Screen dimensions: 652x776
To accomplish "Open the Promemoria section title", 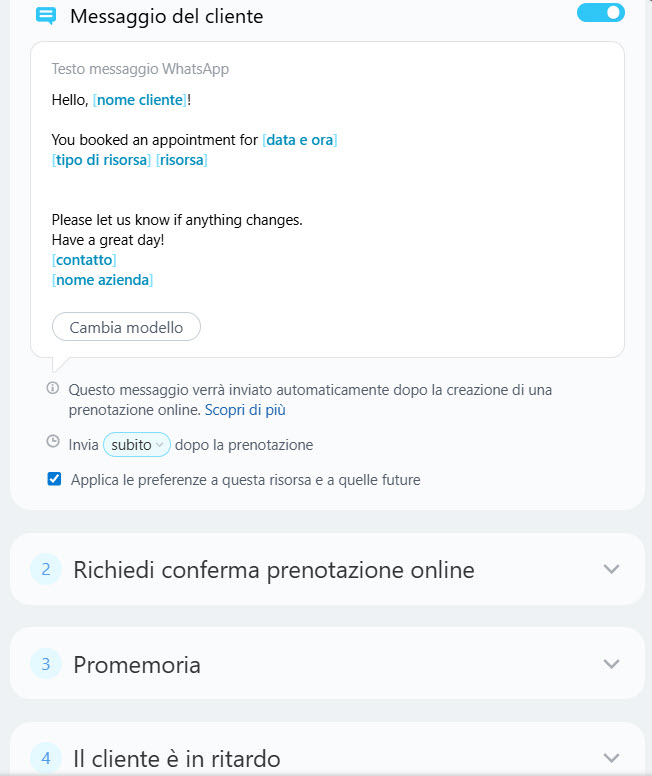I will (x=137, y=664).
